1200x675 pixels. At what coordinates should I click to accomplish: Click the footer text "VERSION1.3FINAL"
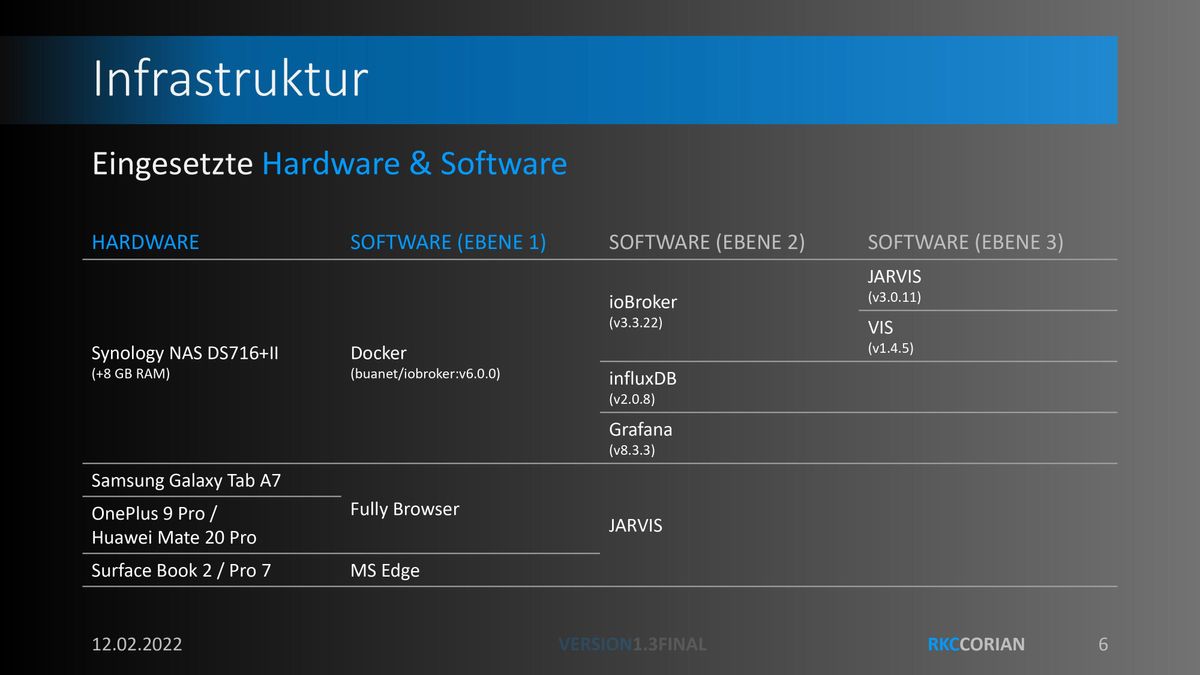point(633,645)
